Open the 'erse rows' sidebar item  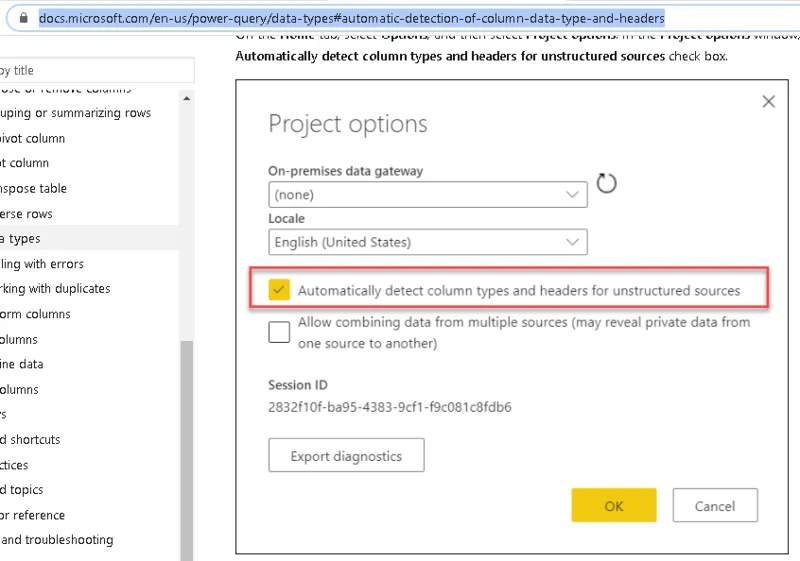point(26,214)
